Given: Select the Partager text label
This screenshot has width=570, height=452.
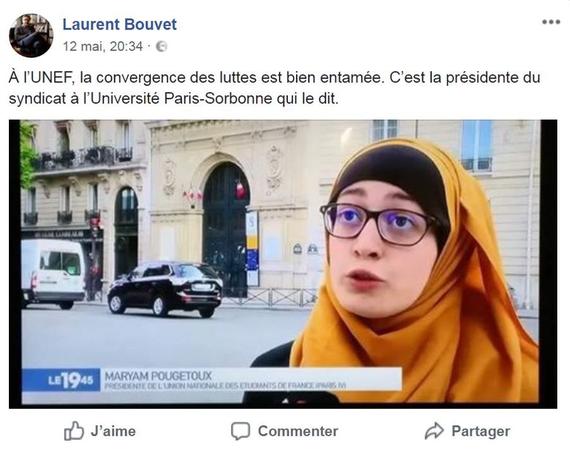Looking at the screenshot, I should click(481, 431).
